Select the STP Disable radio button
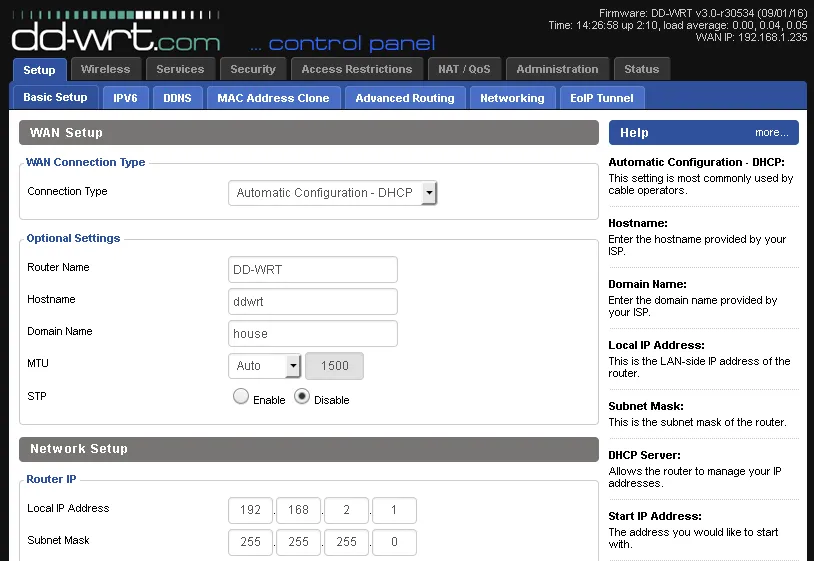 (x=303, y=397)
